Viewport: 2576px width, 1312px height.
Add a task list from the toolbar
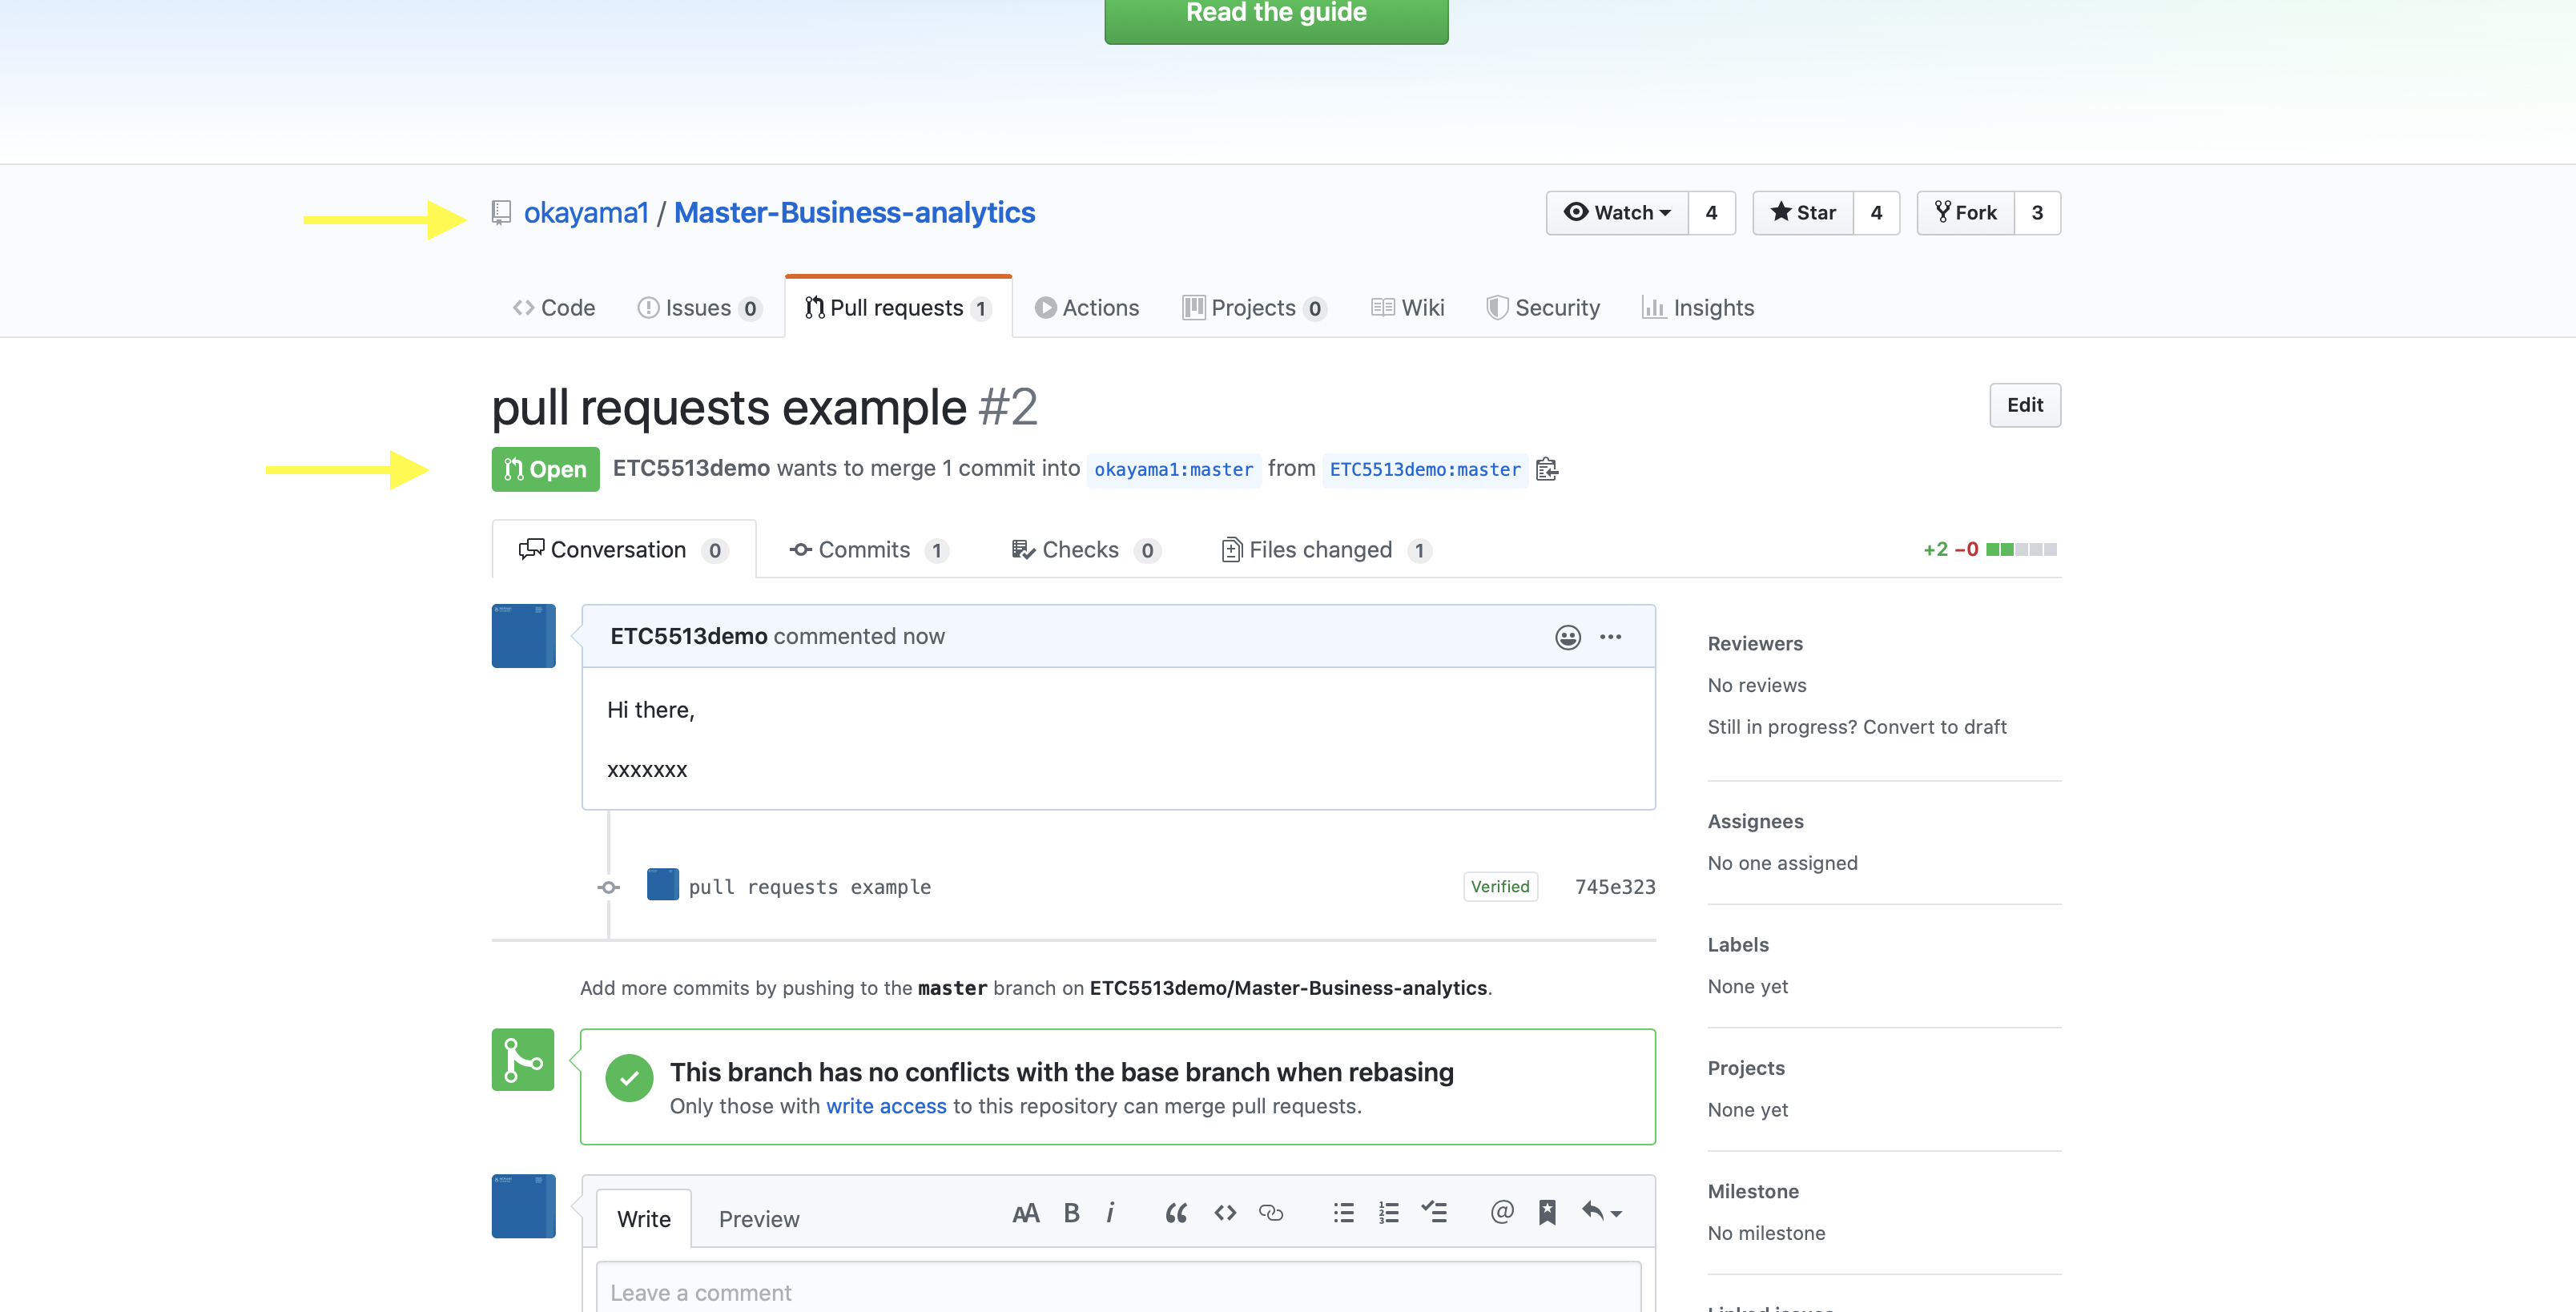(x=1434, y=1213)
